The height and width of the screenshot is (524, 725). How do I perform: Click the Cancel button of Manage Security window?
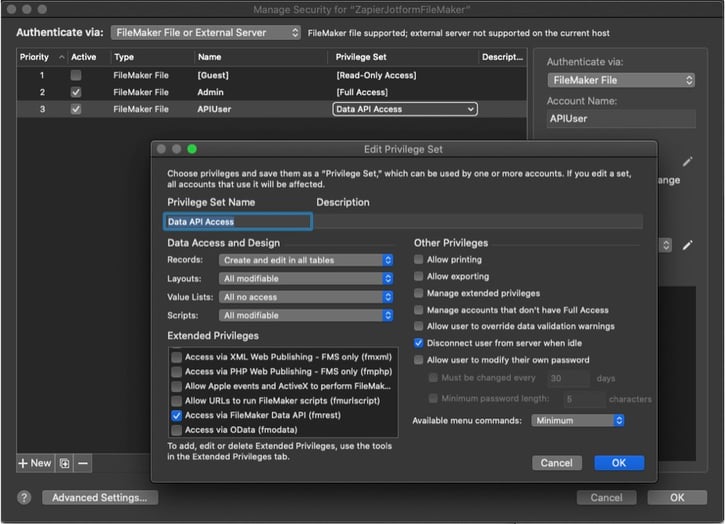[606, 498]
